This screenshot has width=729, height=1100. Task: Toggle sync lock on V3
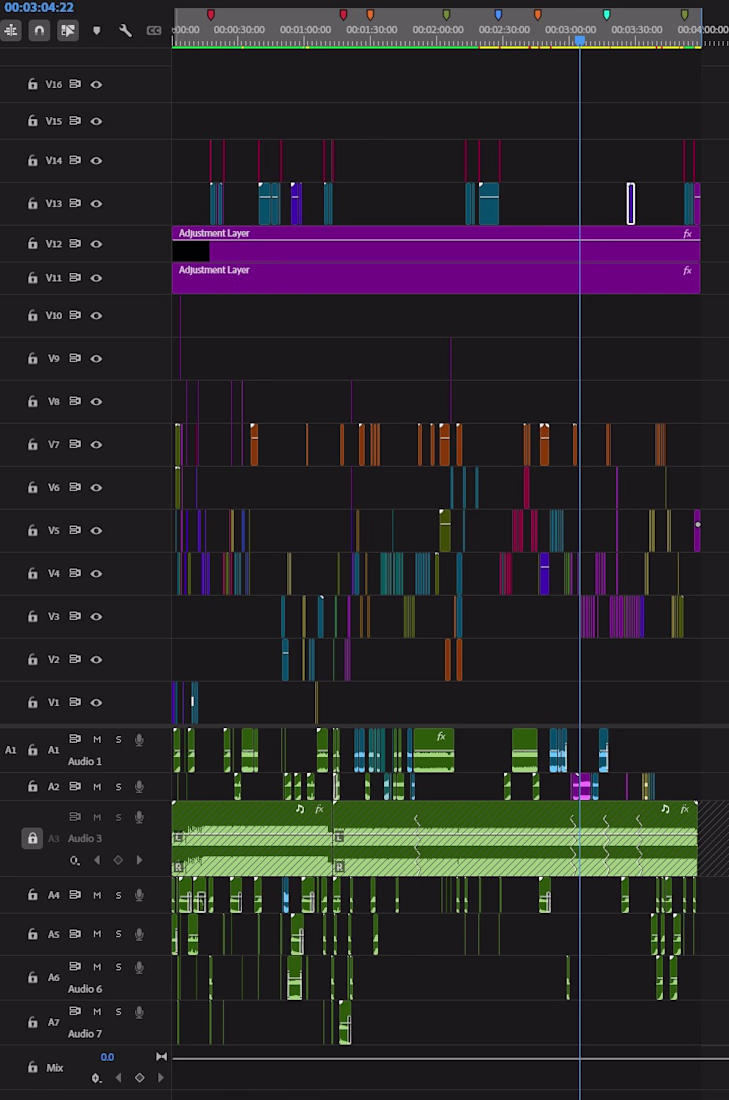click(x=75, y=615)
